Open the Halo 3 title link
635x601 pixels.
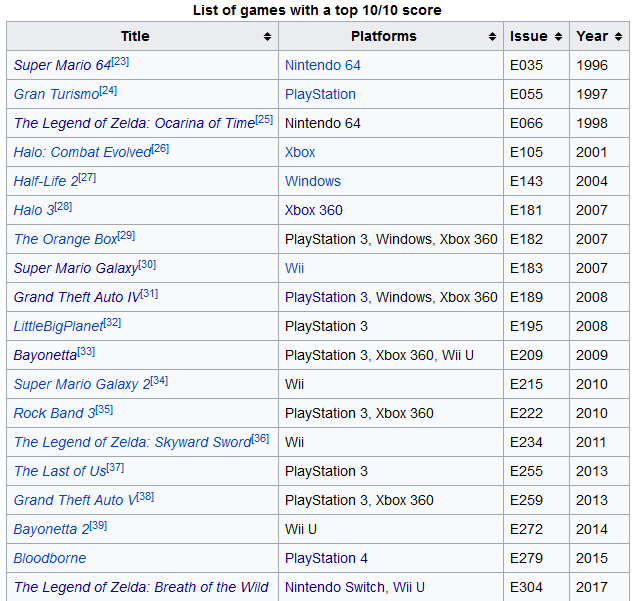tap(34, 210)
